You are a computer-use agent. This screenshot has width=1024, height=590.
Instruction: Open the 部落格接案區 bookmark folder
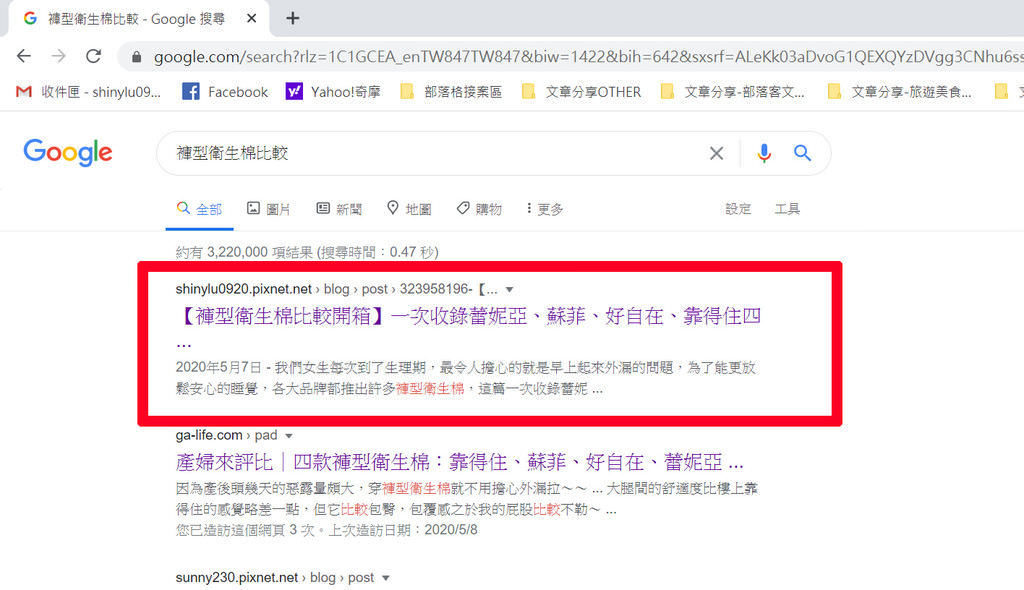451,92
